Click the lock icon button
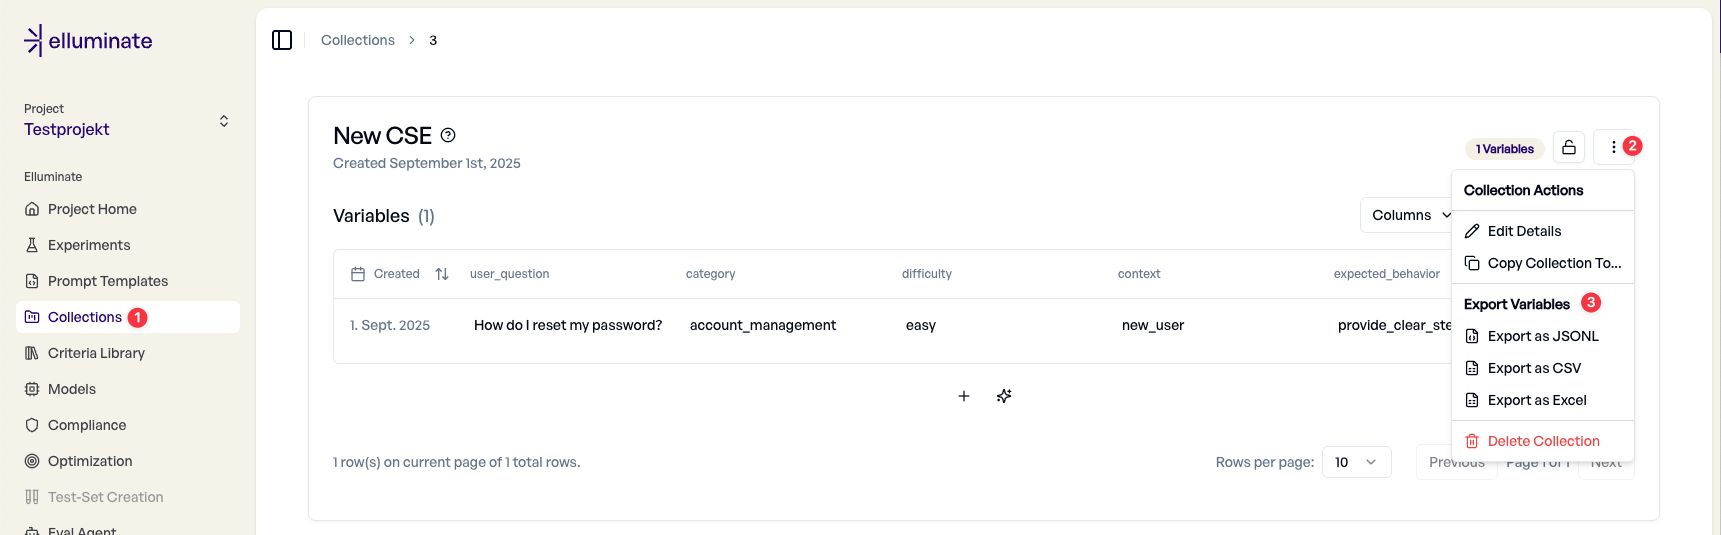Viewport: 1721px width, 535px height. coord(1569,148)
